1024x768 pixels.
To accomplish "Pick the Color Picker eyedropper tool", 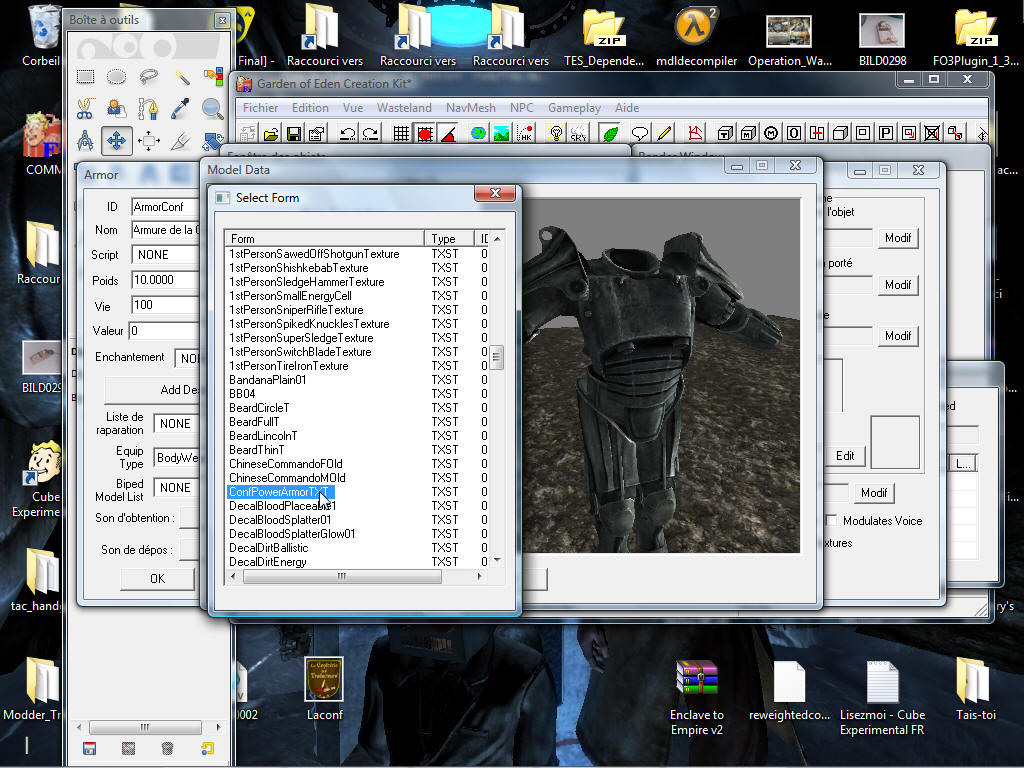I will (181, 108).
